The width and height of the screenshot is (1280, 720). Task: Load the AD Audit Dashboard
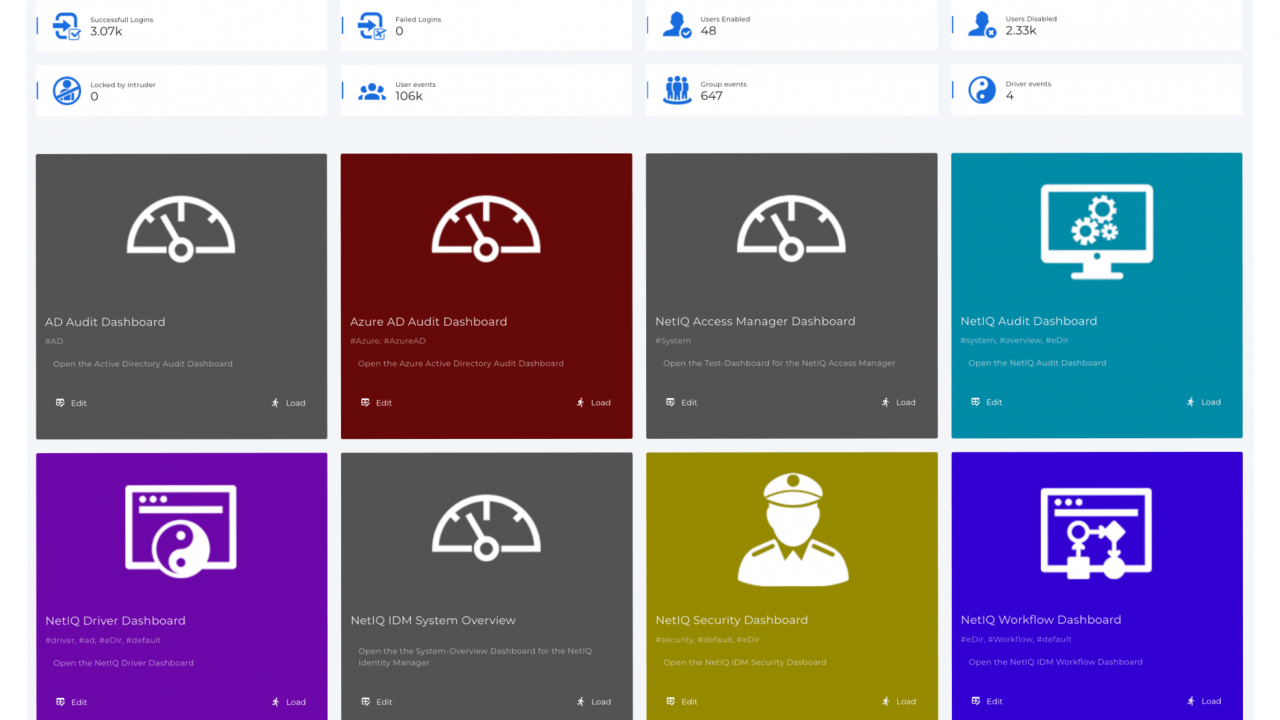click(x=288, y=403)
